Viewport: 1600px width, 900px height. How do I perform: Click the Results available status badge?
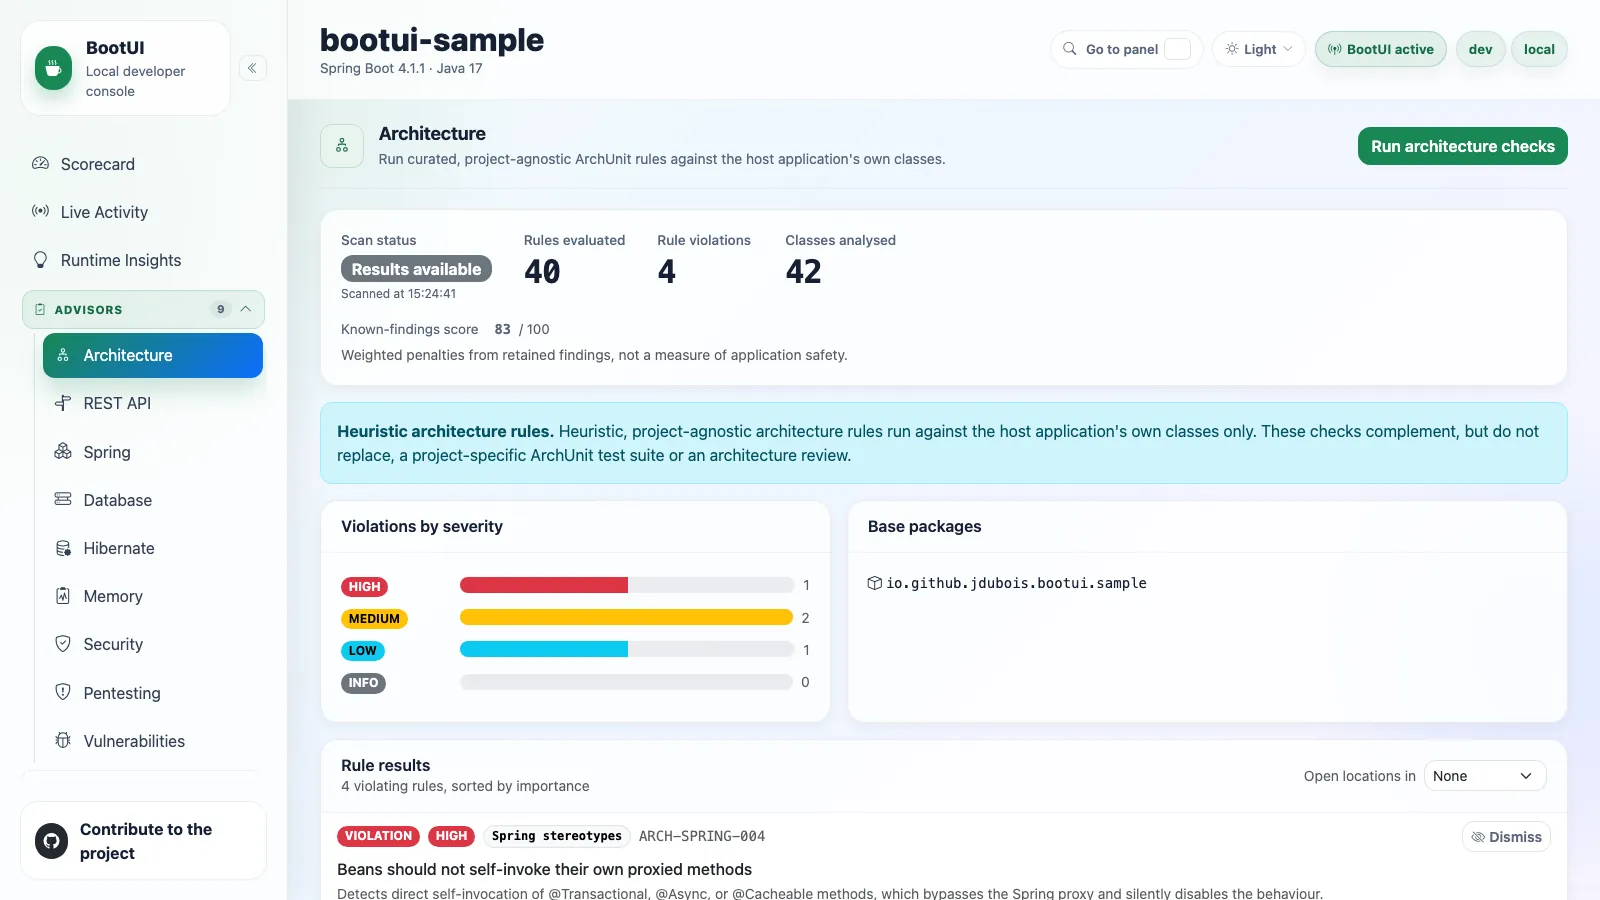coord(416,269)
